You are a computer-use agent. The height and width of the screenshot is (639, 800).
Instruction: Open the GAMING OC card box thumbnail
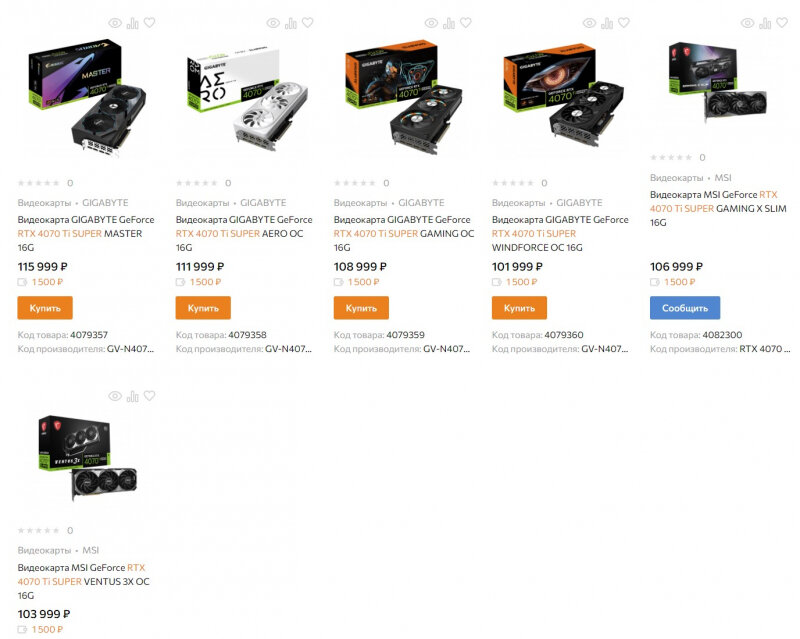coord(404,97)
